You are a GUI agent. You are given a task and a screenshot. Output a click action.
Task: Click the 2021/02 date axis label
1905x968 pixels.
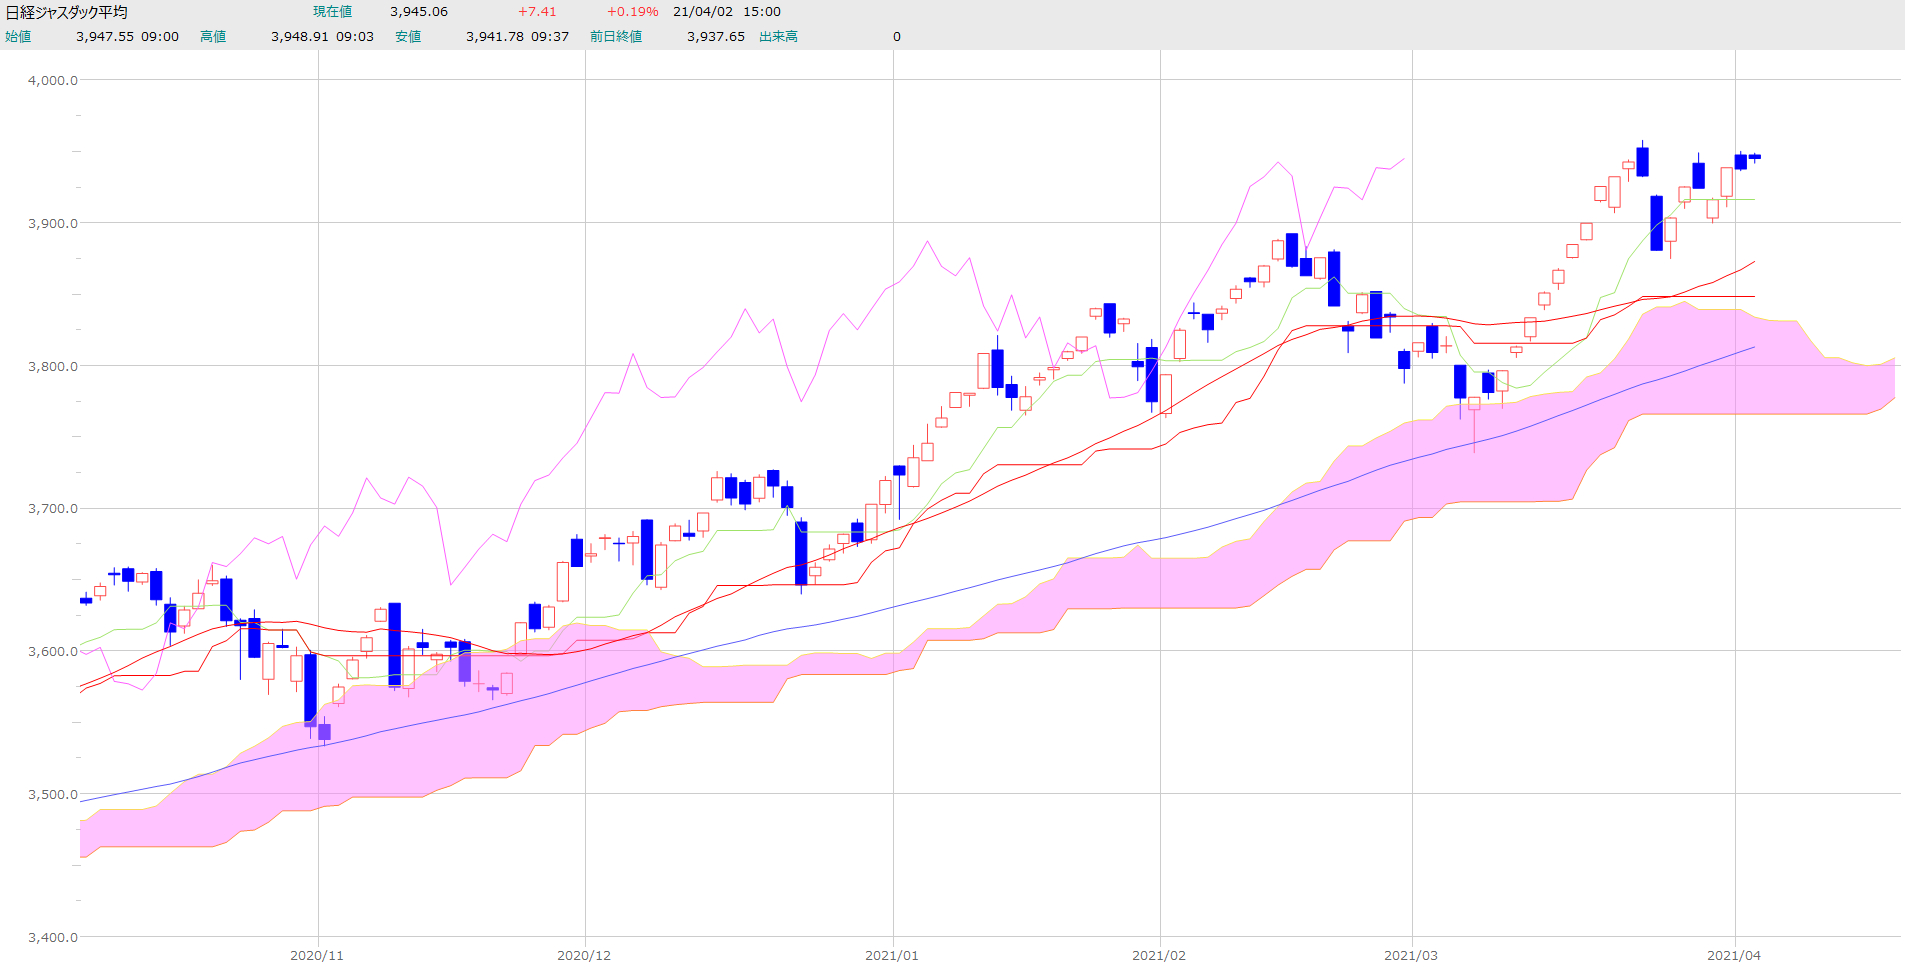point(1159,956)
